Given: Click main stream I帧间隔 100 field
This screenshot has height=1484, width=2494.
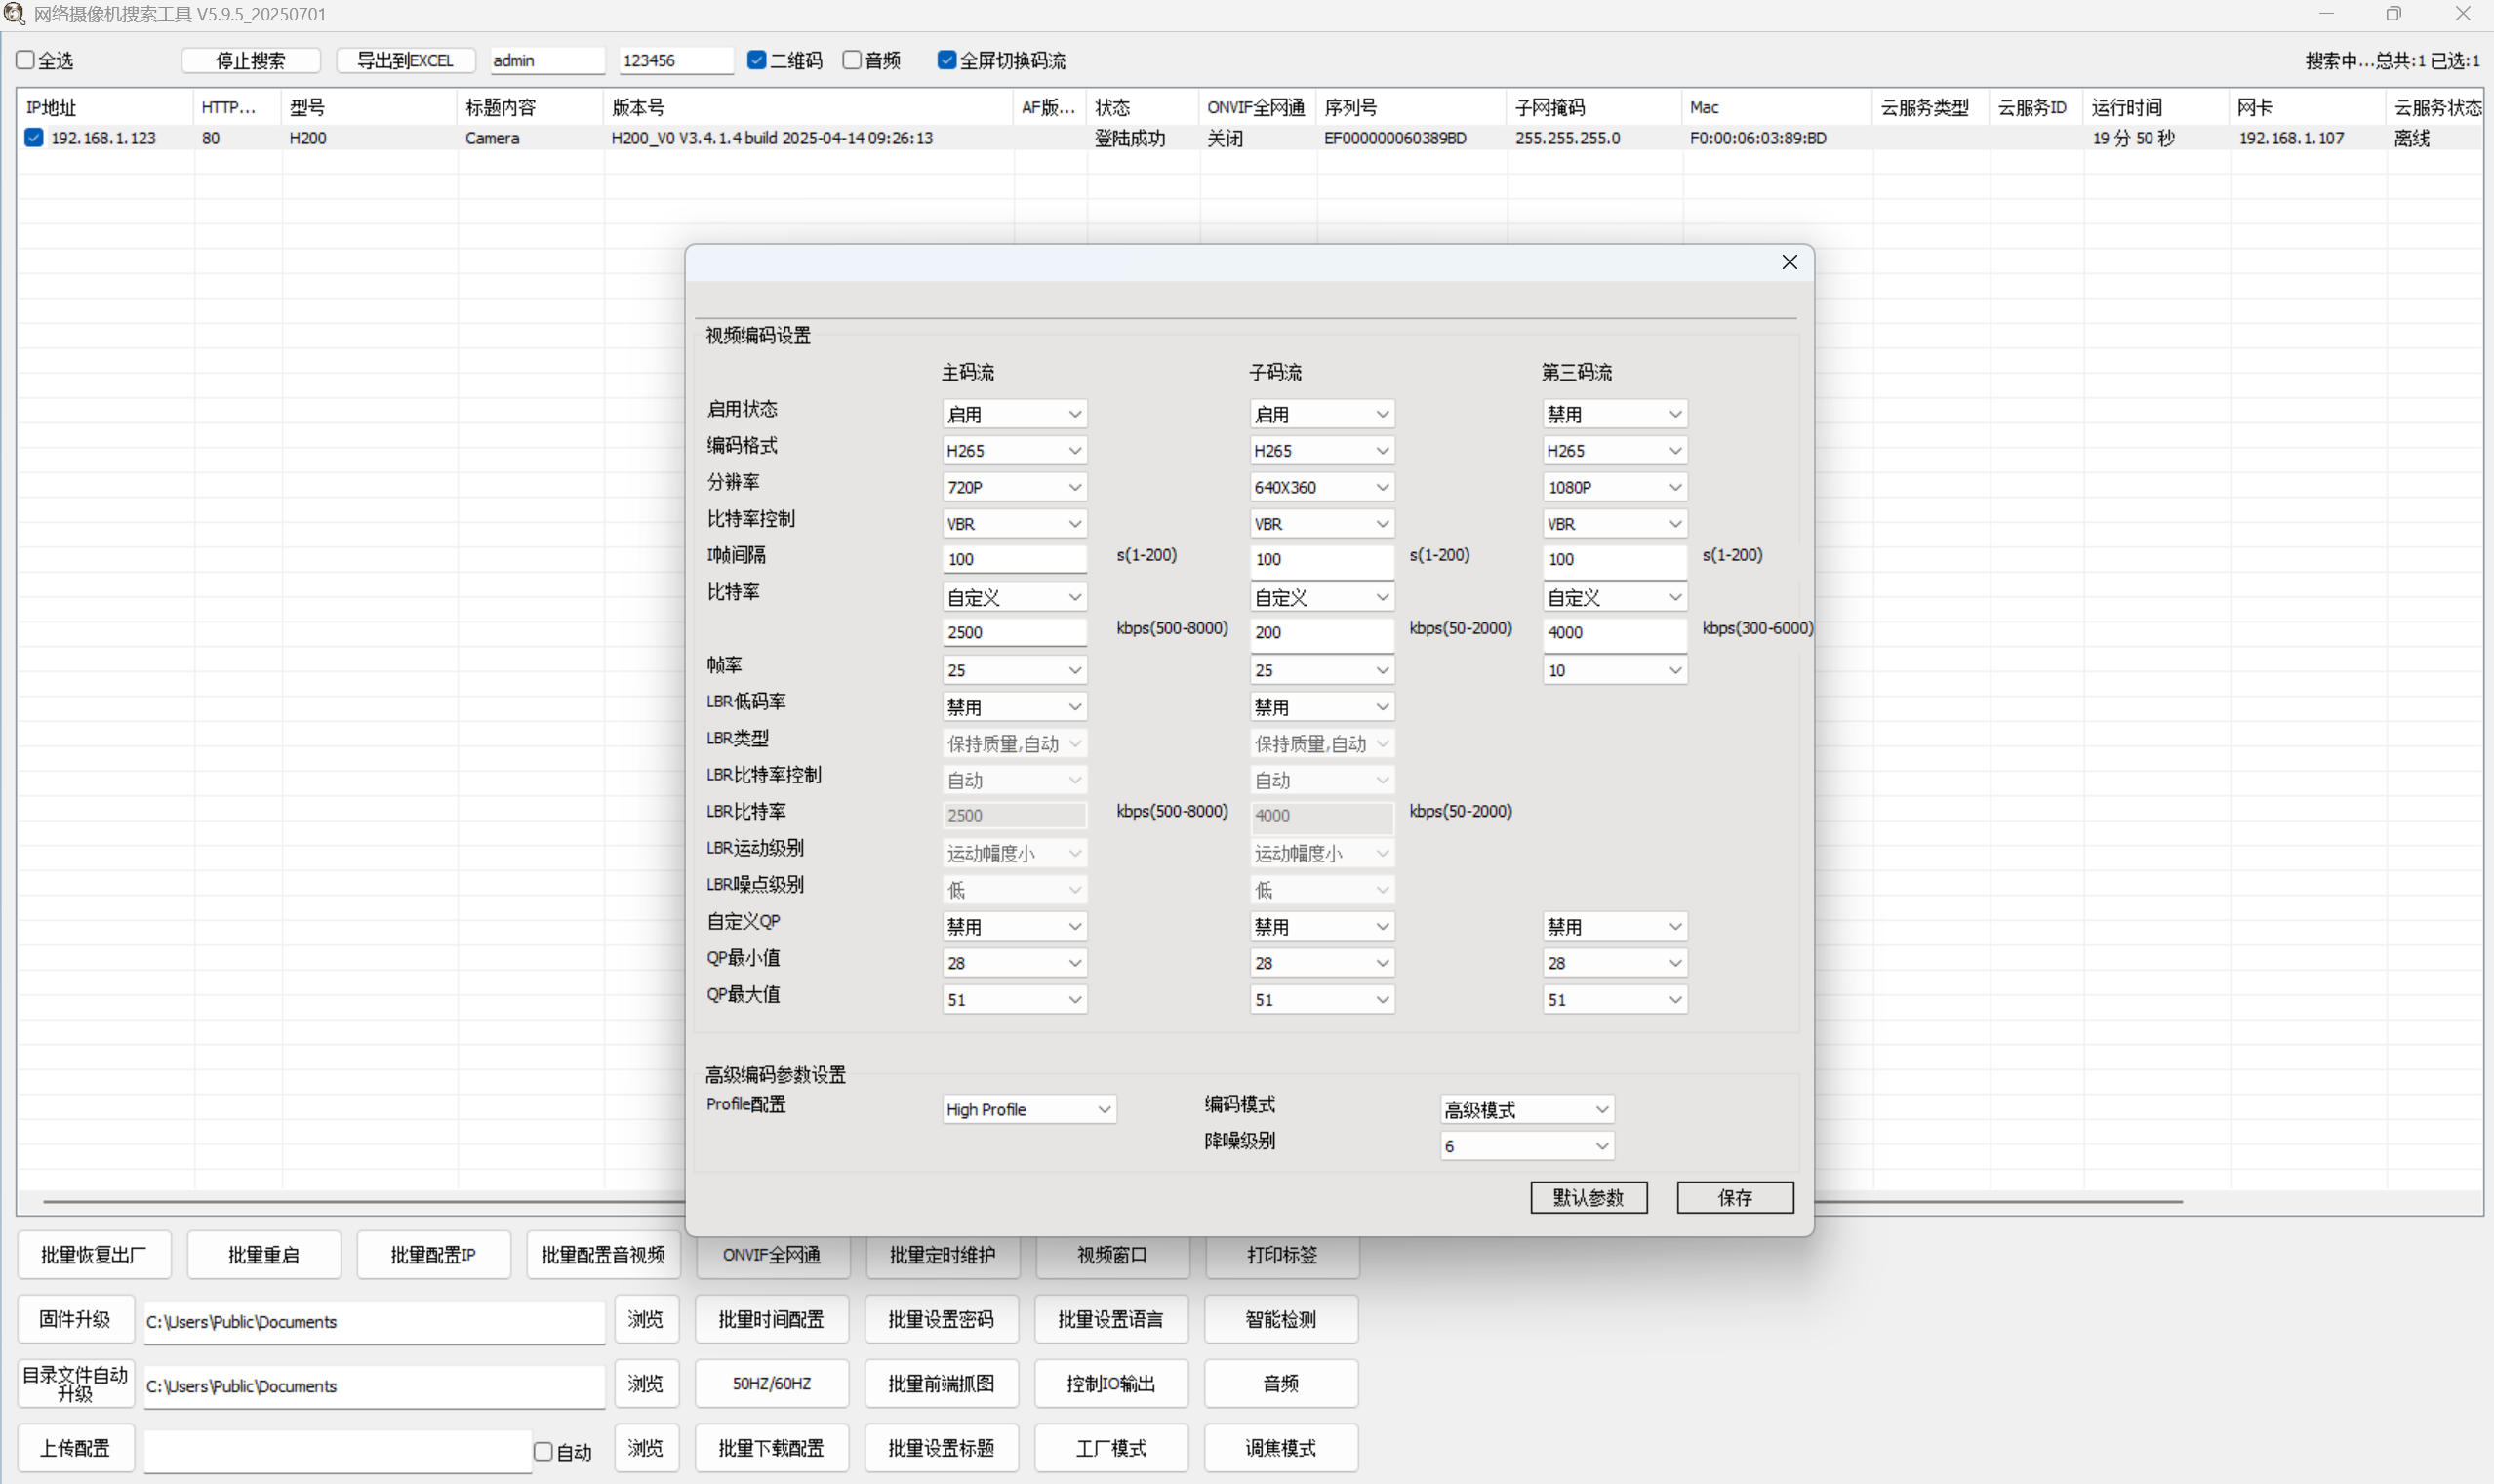Looking at the screenshot, I should tap(1014, 559).
